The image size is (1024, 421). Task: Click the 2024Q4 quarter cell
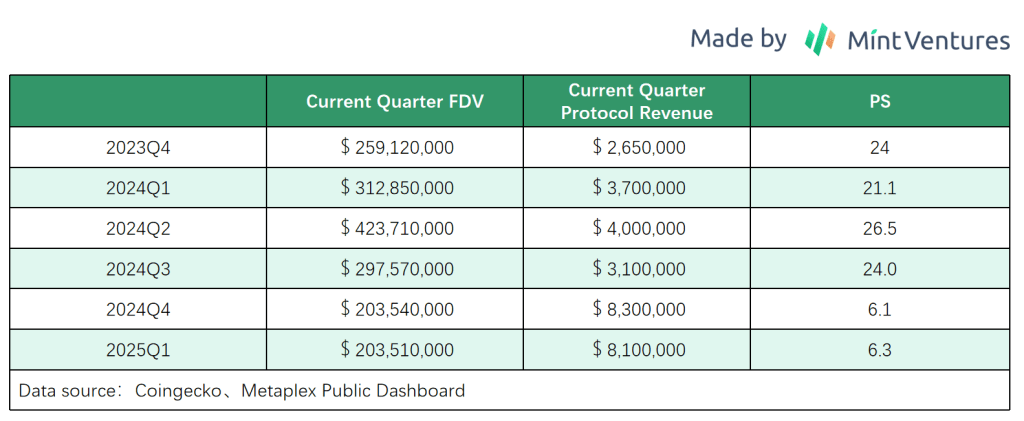pyautogui.click(x=138, y=310)
